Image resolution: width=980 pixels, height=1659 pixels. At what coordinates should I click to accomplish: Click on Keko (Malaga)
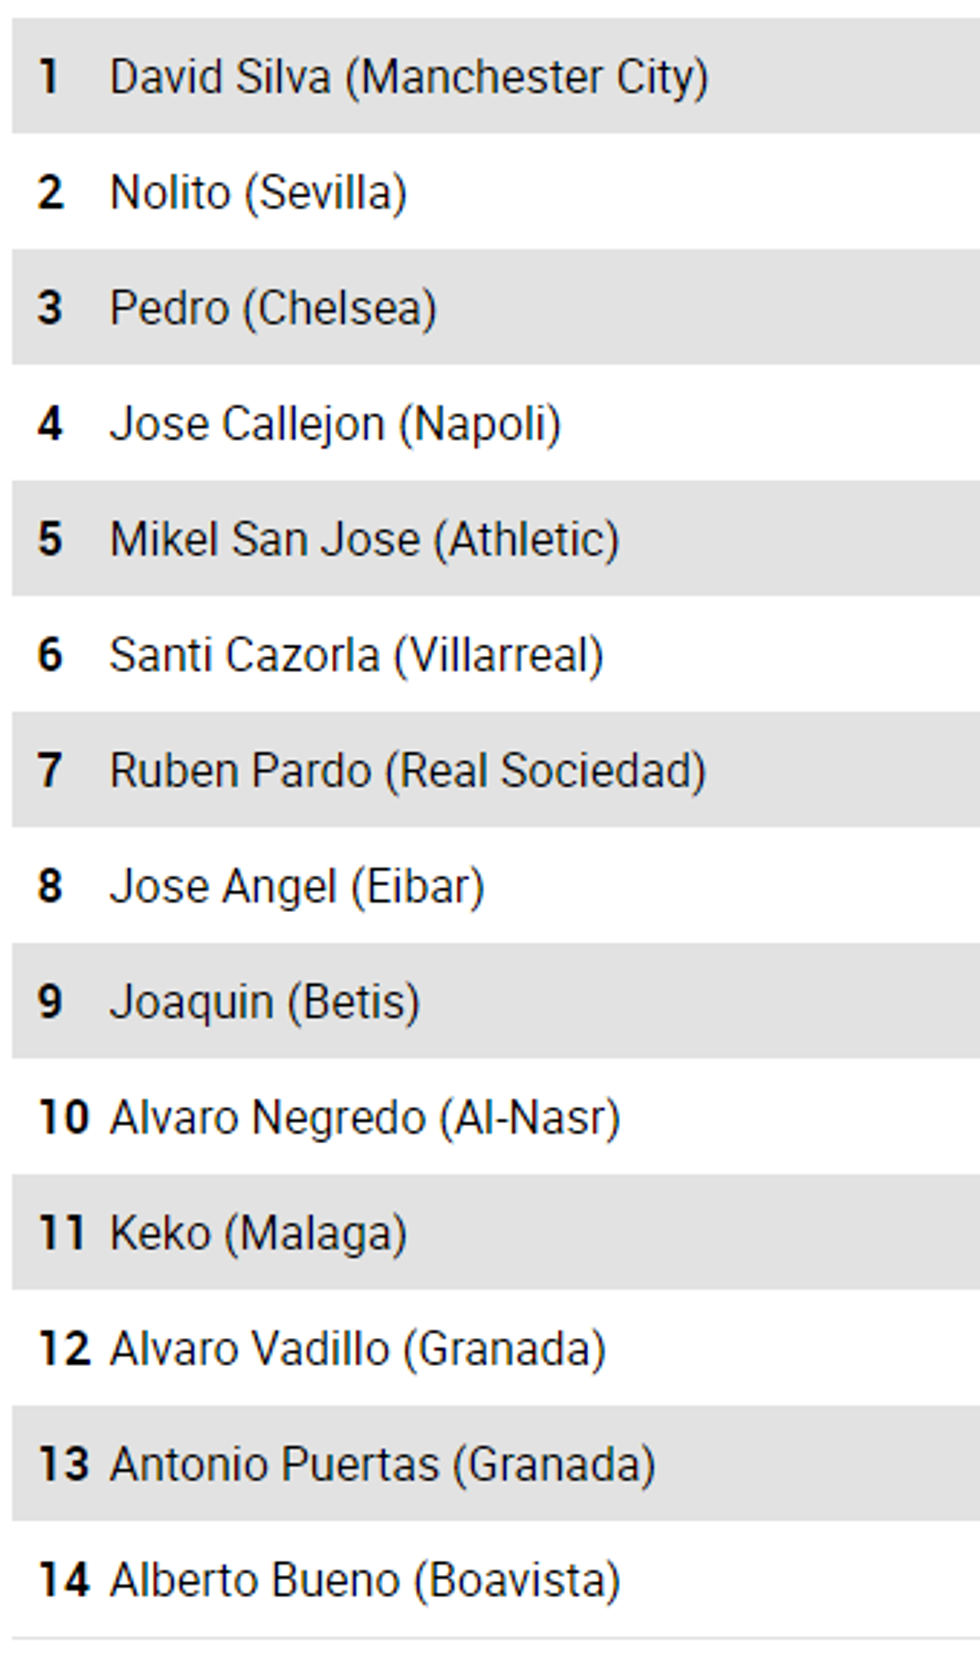[258, 1233]
